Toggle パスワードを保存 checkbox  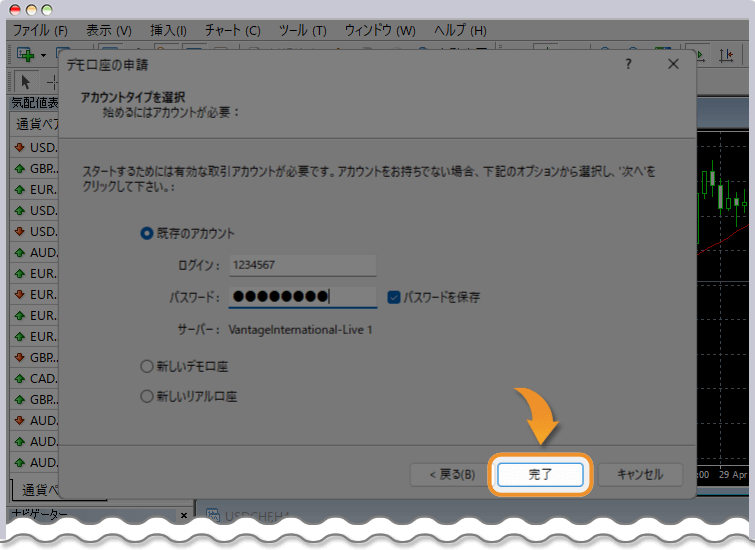coord(394,297)
